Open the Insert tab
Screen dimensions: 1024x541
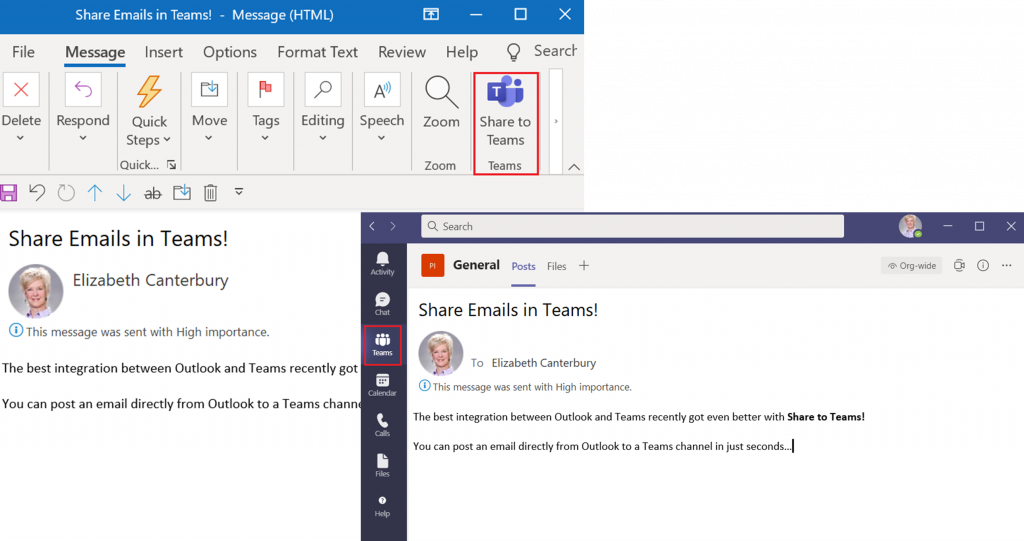click(163, 52)
